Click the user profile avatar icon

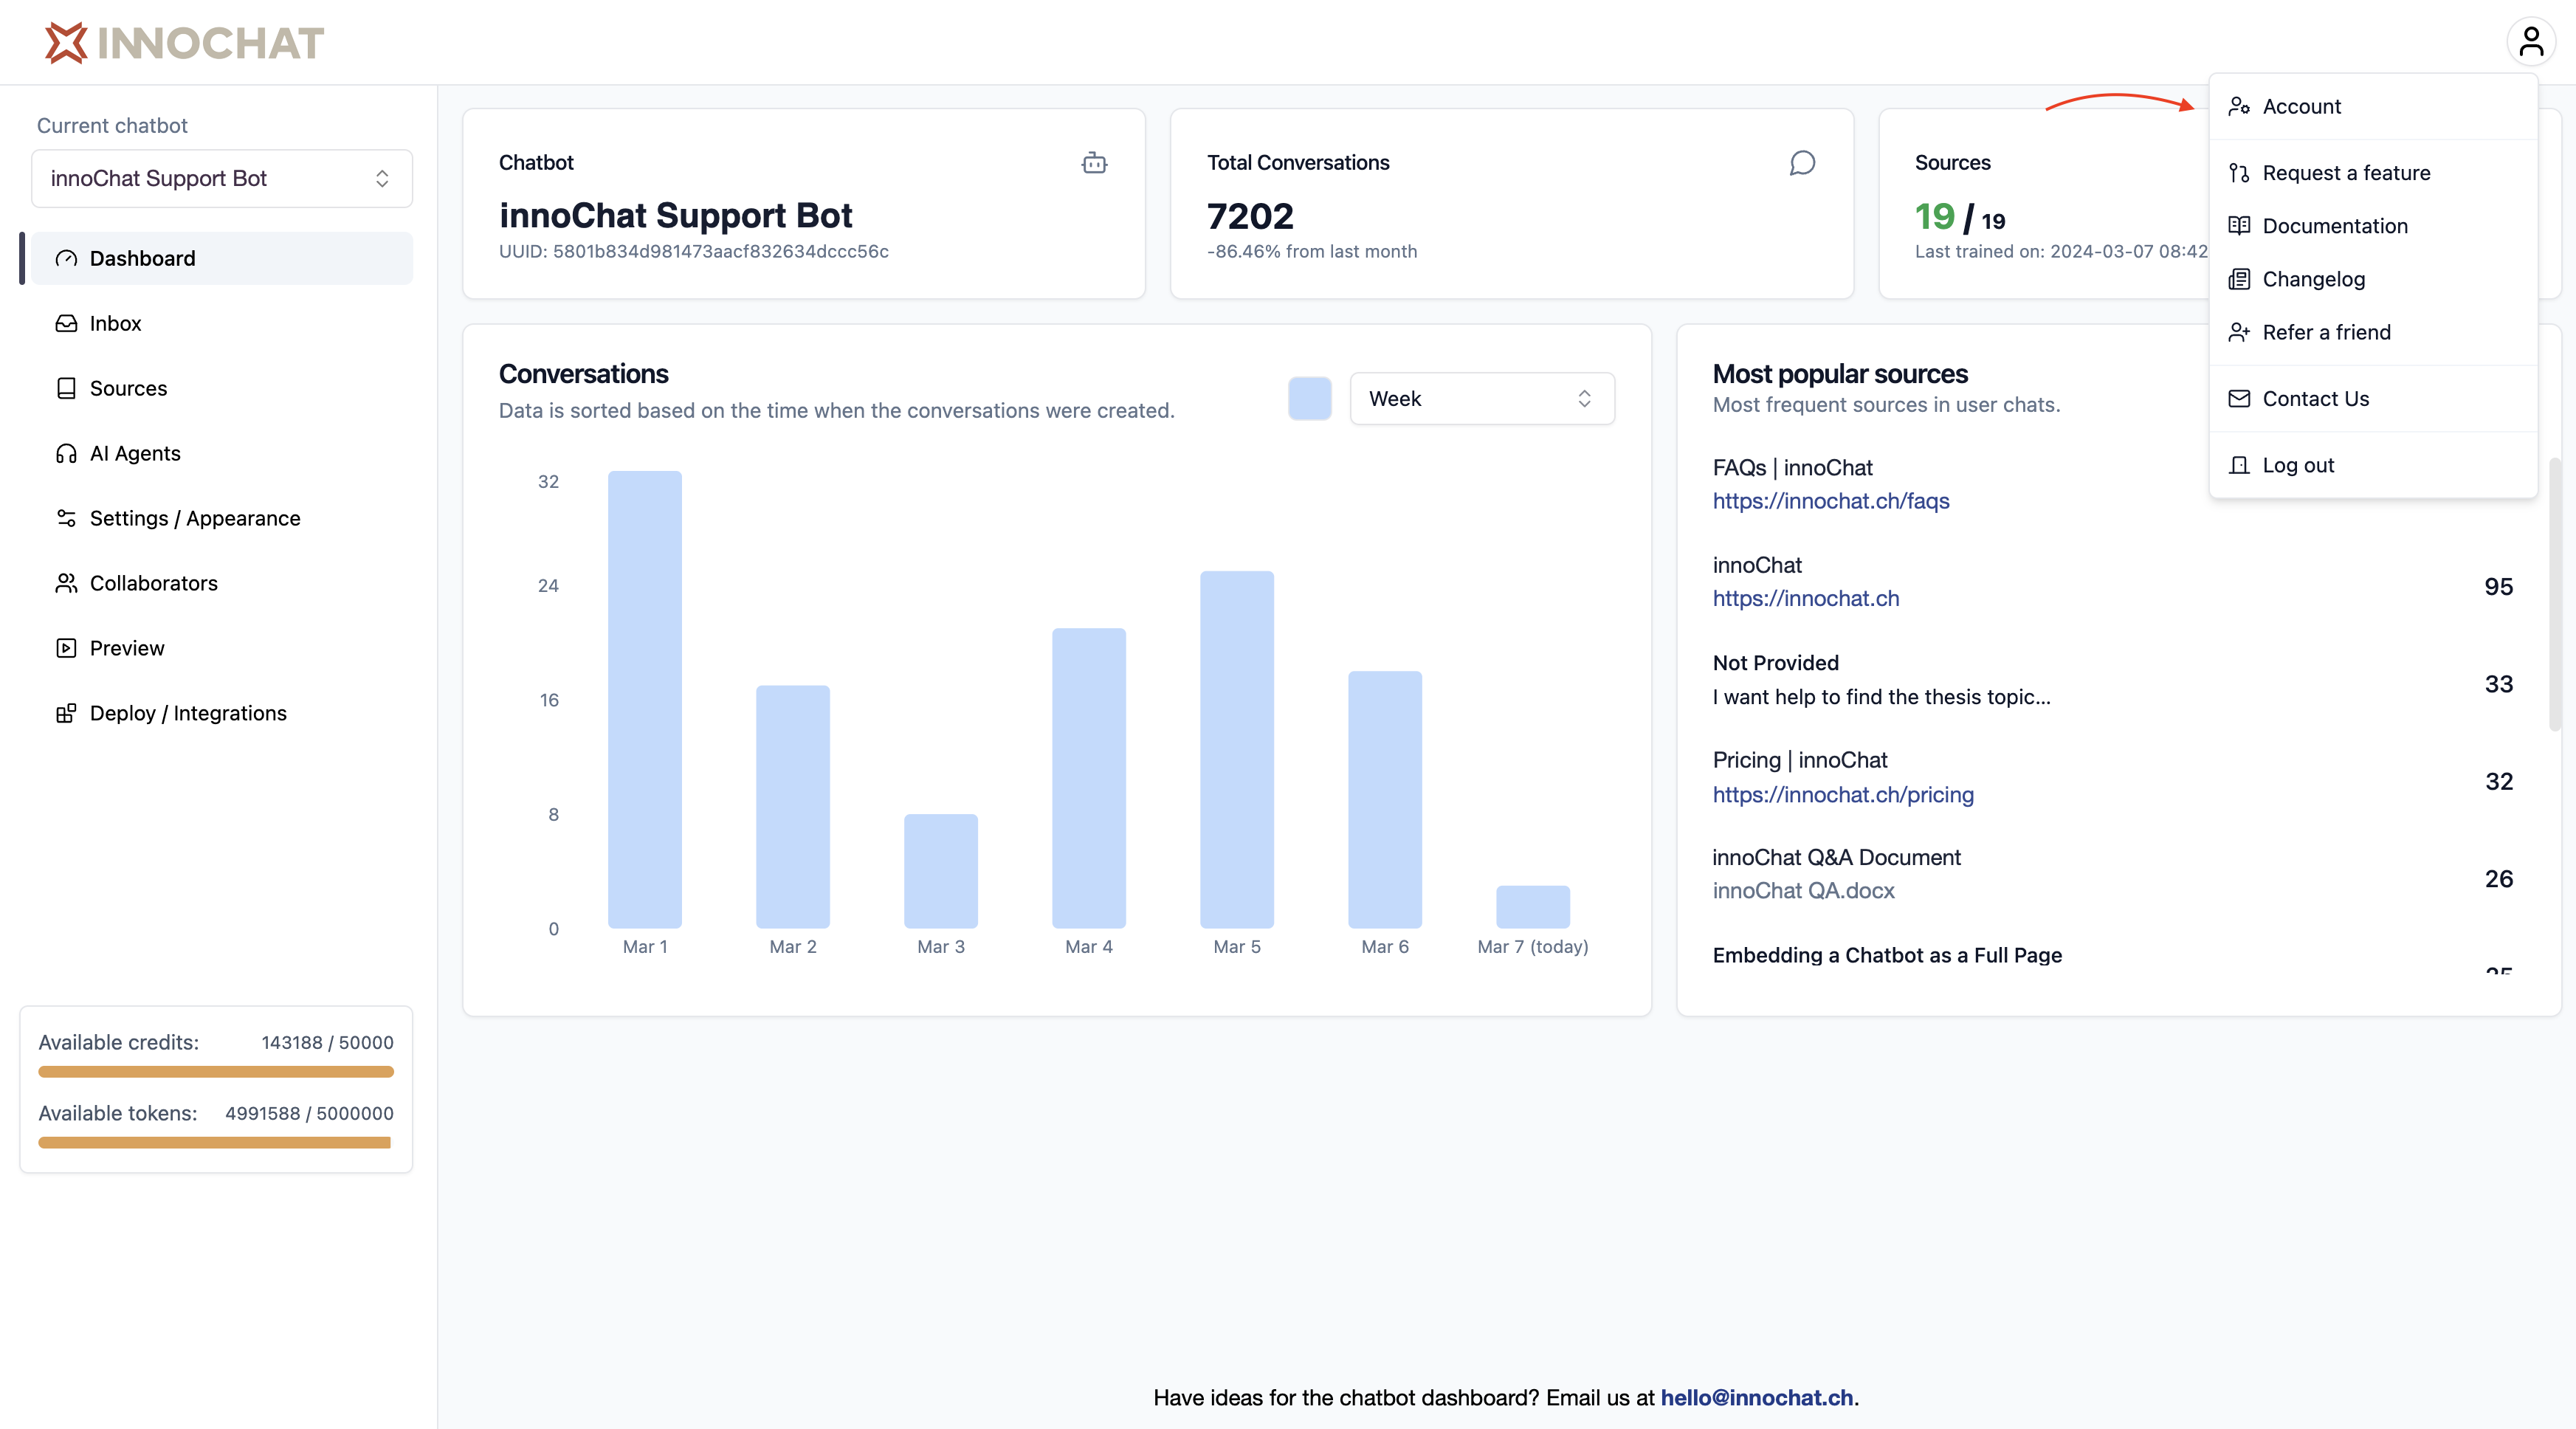coord(2531,42)
